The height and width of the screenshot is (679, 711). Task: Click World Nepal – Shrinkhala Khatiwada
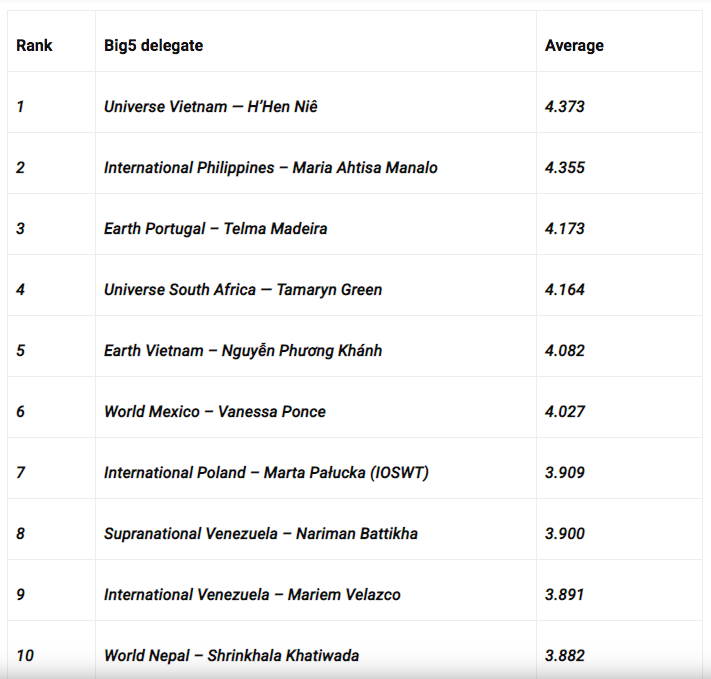pos(231,655)
